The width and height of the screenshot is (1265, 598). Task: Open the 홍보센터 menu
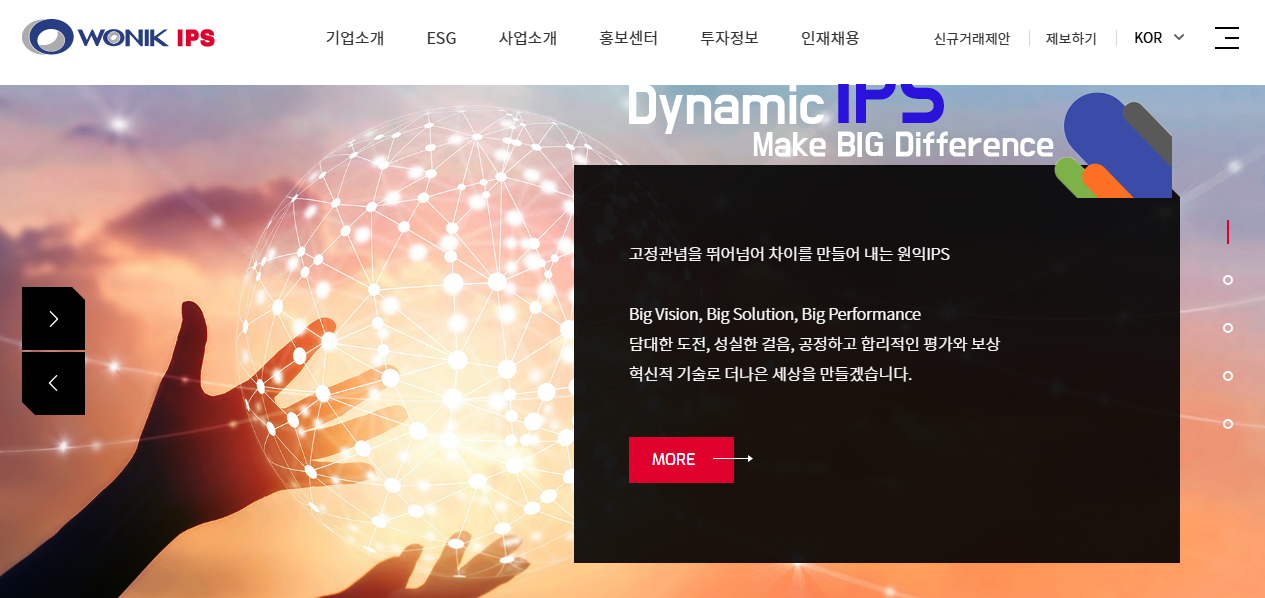[628, 38]
